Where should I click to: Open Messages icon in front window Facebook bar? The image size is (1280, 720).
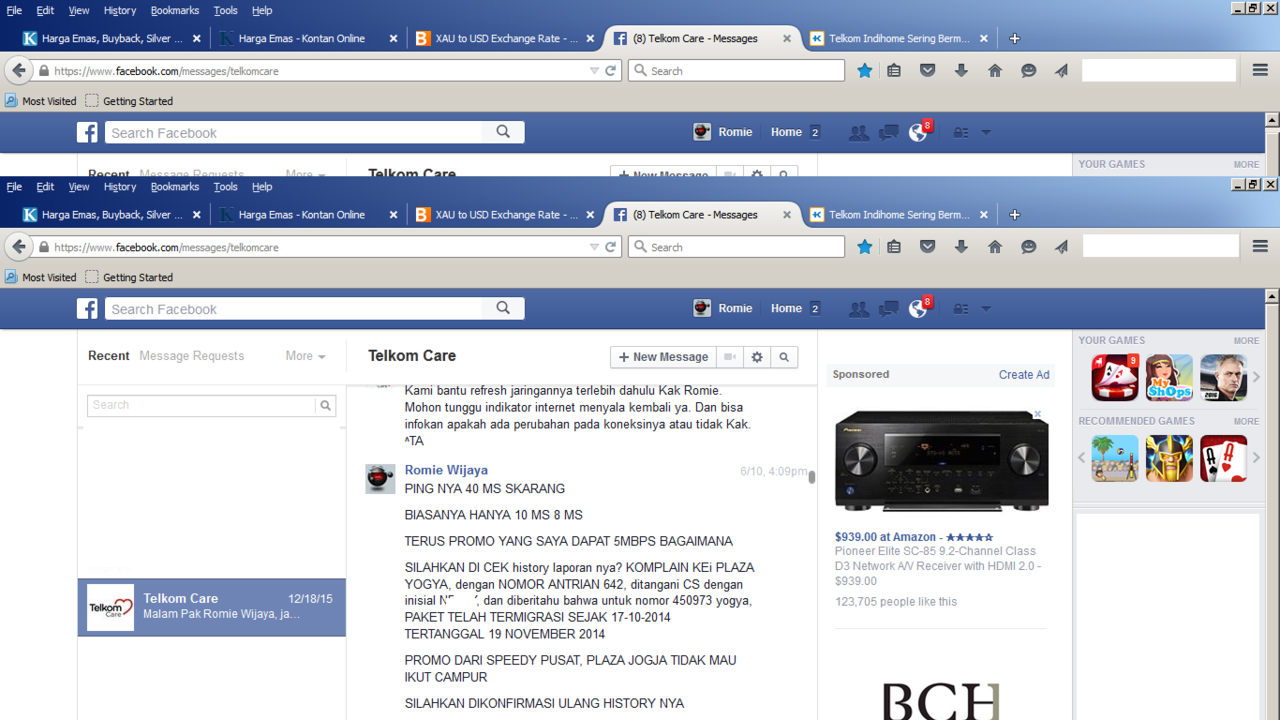point(888,309)
